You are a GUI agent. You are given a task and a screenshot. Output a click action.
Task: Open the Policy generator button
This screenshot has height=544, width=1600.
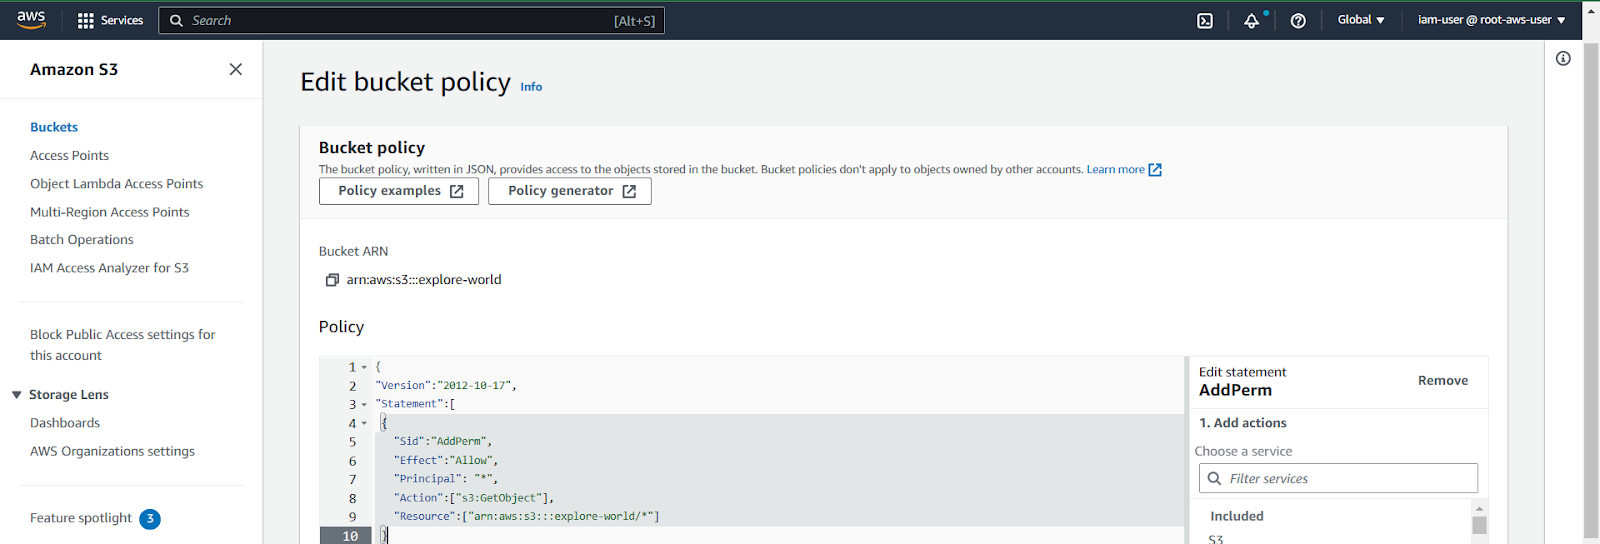570,191
